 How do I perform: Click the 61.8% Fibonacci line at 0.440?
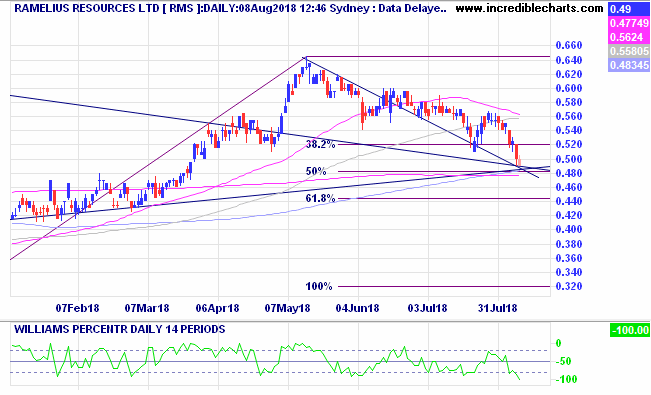(444, 199)
